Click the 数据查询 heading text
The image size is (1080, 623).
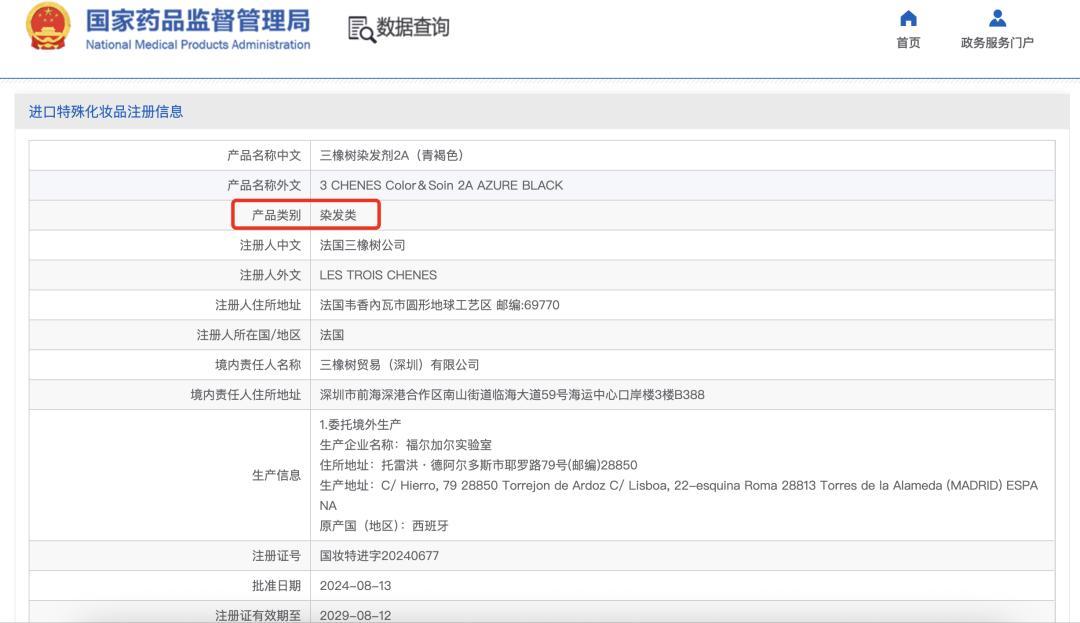(412, 28)
